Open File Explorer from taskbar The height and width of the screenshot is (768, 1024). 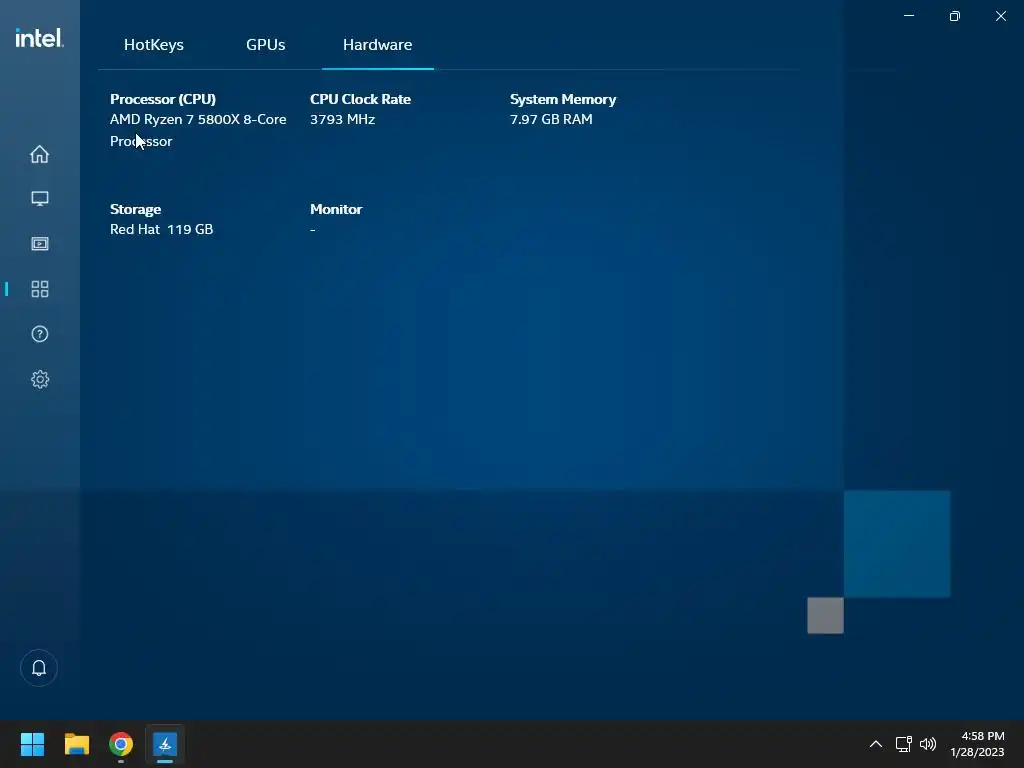76,744
